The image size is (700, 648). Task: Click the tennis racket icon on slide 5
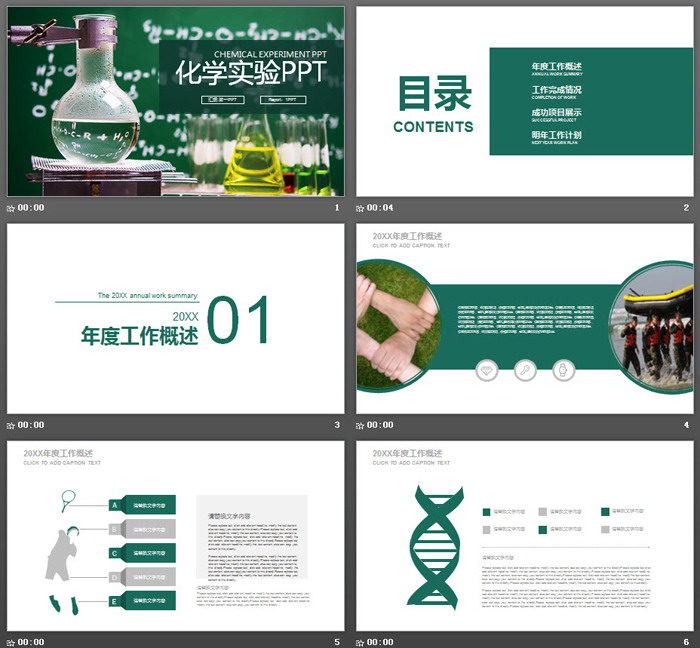point(68,501)
